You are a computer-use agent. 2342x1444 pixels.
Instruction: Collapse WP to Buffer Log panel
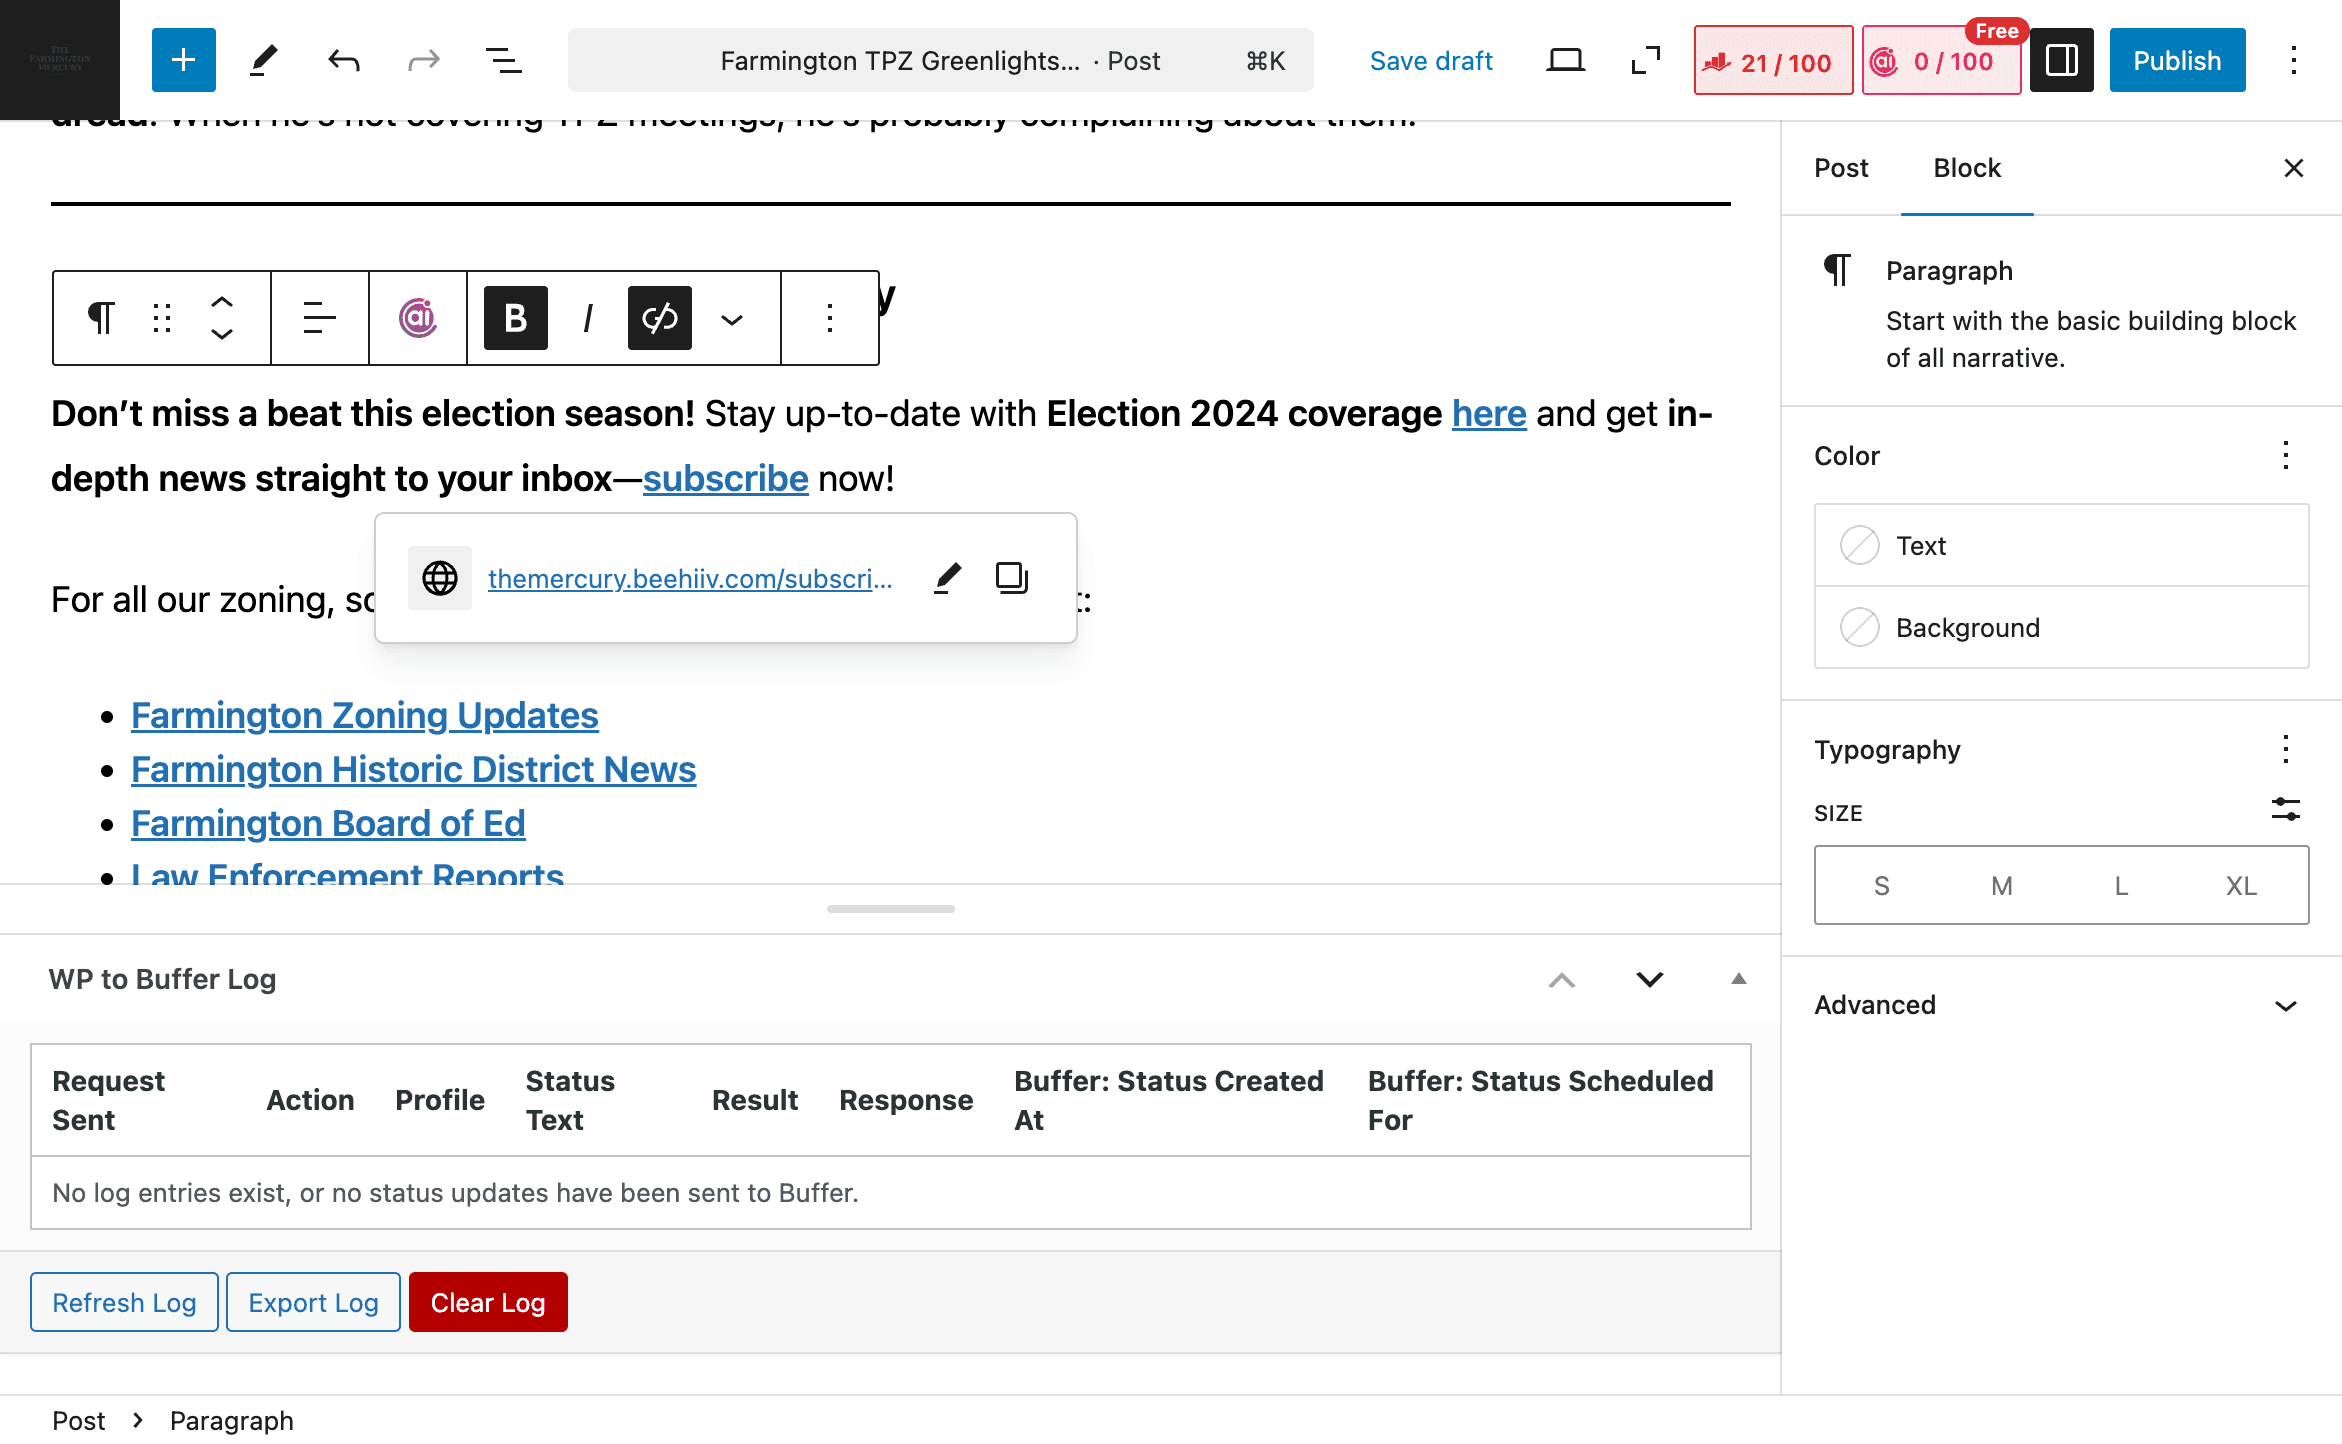click(1739, 979)
